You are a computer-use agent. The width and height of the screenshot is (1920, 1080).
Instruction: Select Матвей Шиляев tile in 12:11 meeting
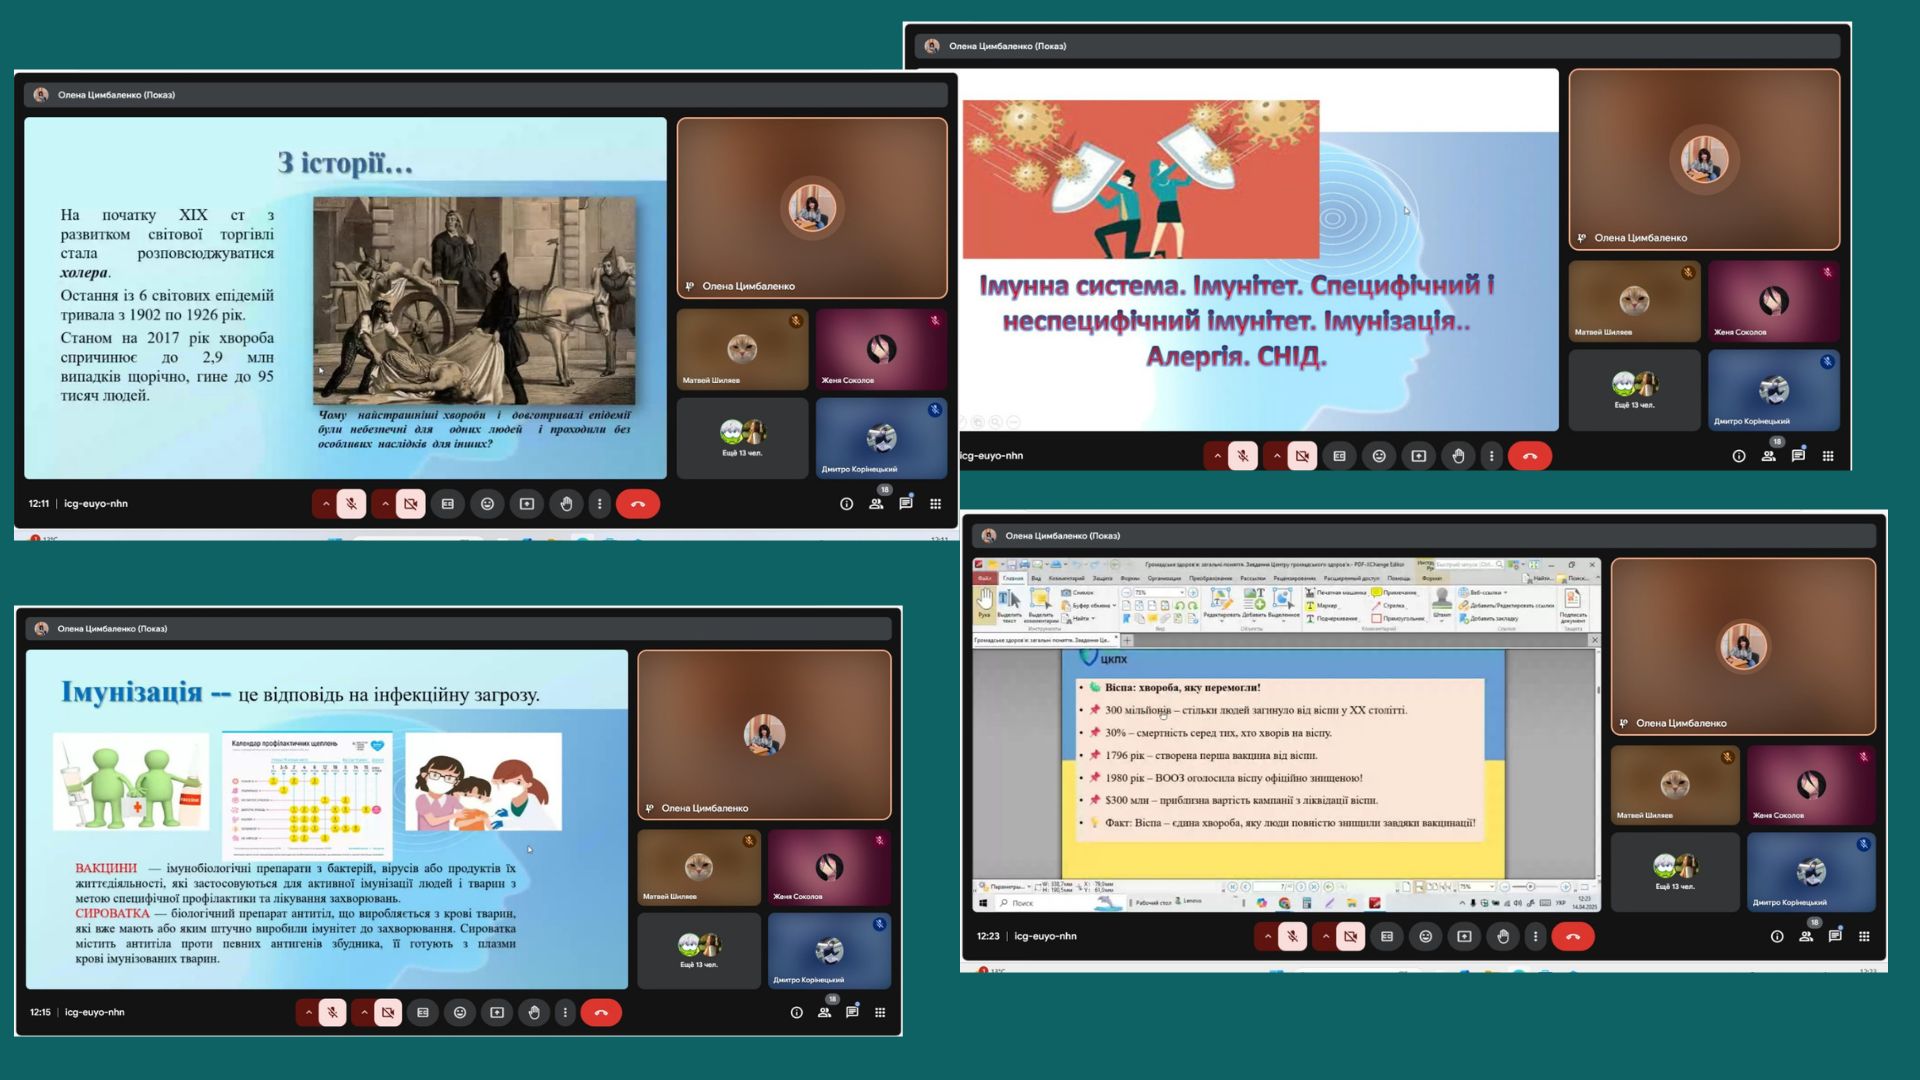pos(742,349)
